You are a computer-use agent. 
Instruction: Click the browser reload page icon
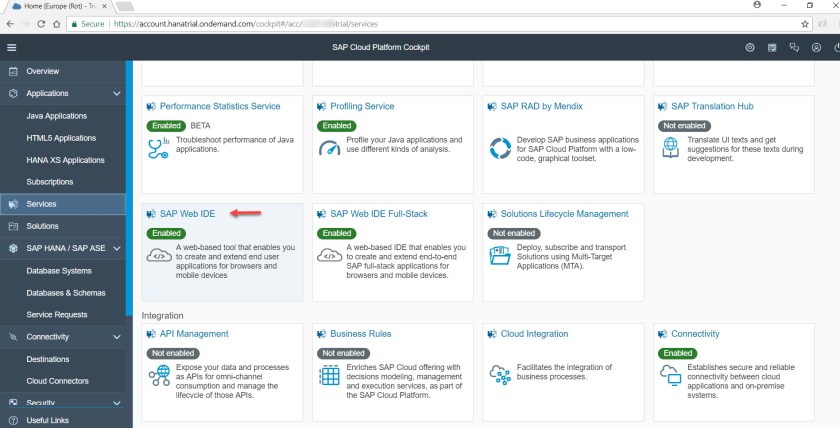tap(42, 22)
